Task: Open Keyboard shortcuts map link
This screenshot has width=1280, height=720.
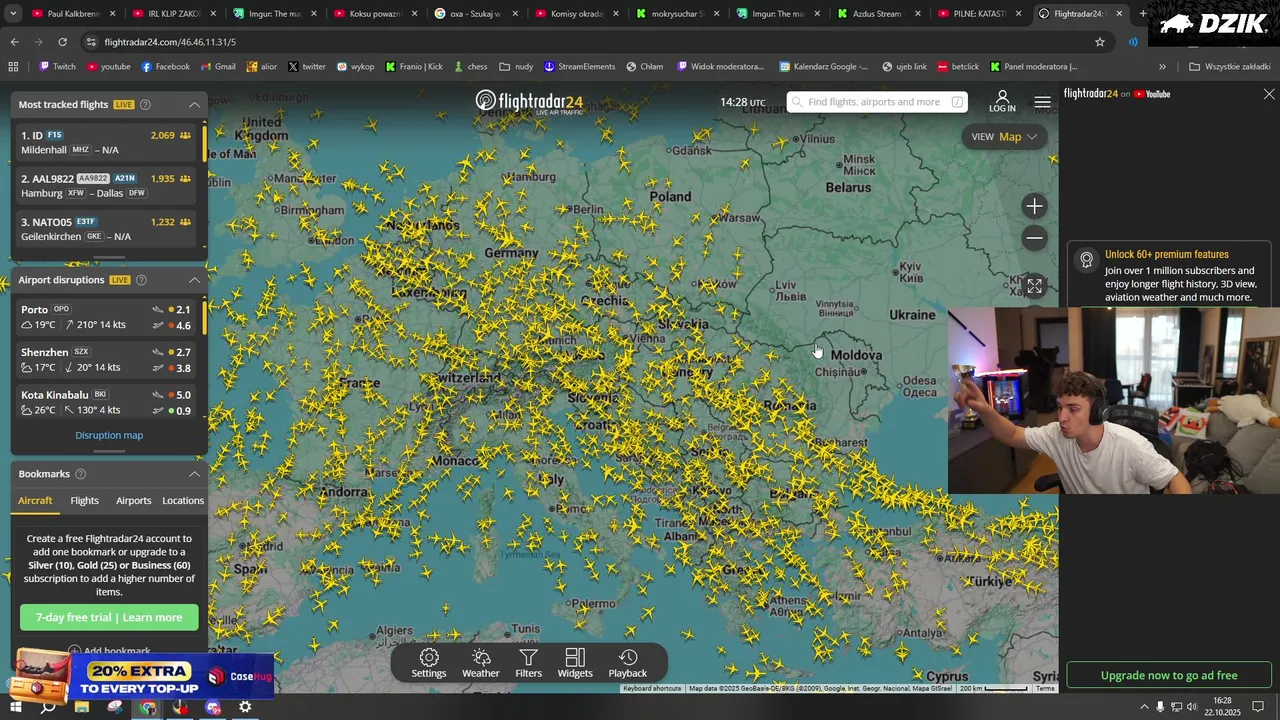Action: tap(652, 688)
